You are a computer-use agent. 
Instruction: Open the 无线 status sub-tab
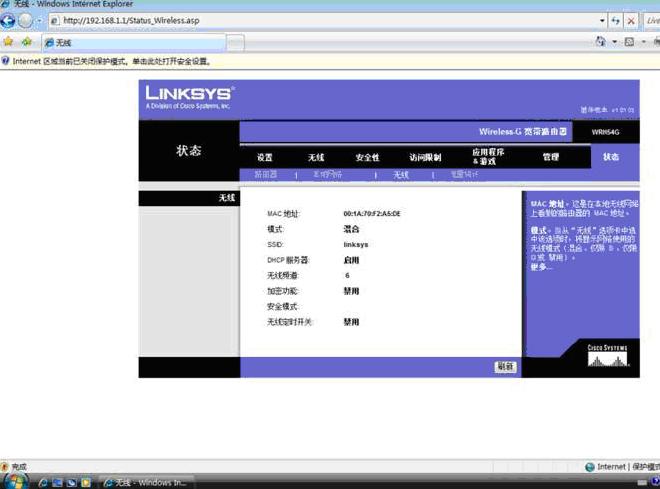coord(401,175)
